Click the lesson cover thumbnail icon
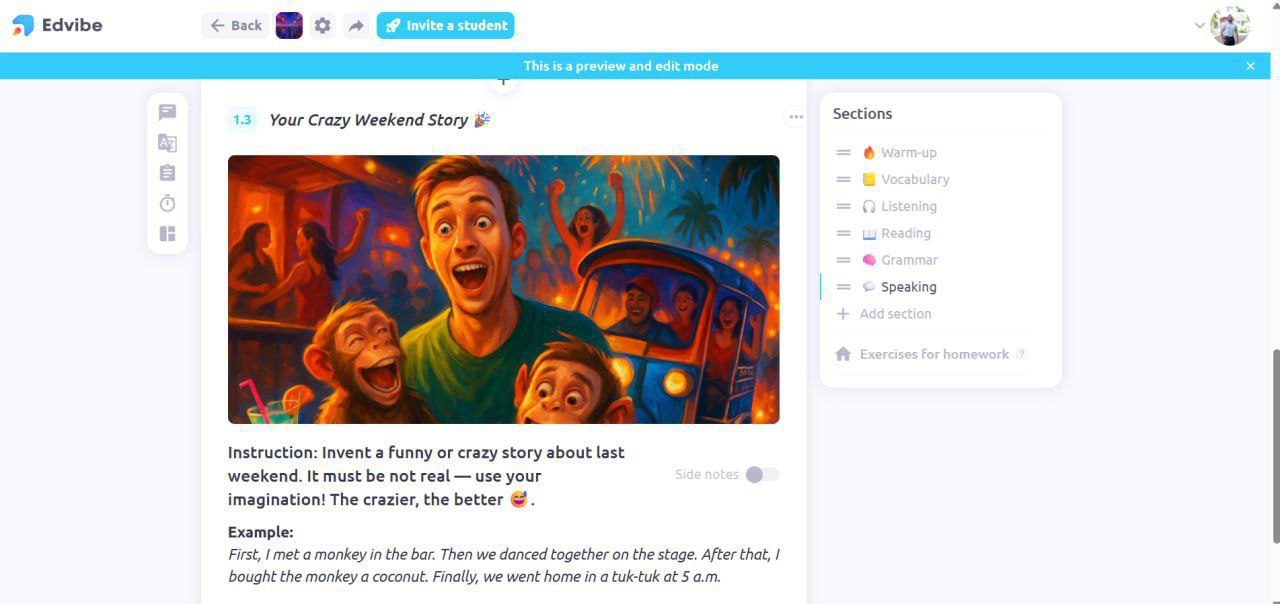This screenshot has height=604, width=1280. (289, 26)
